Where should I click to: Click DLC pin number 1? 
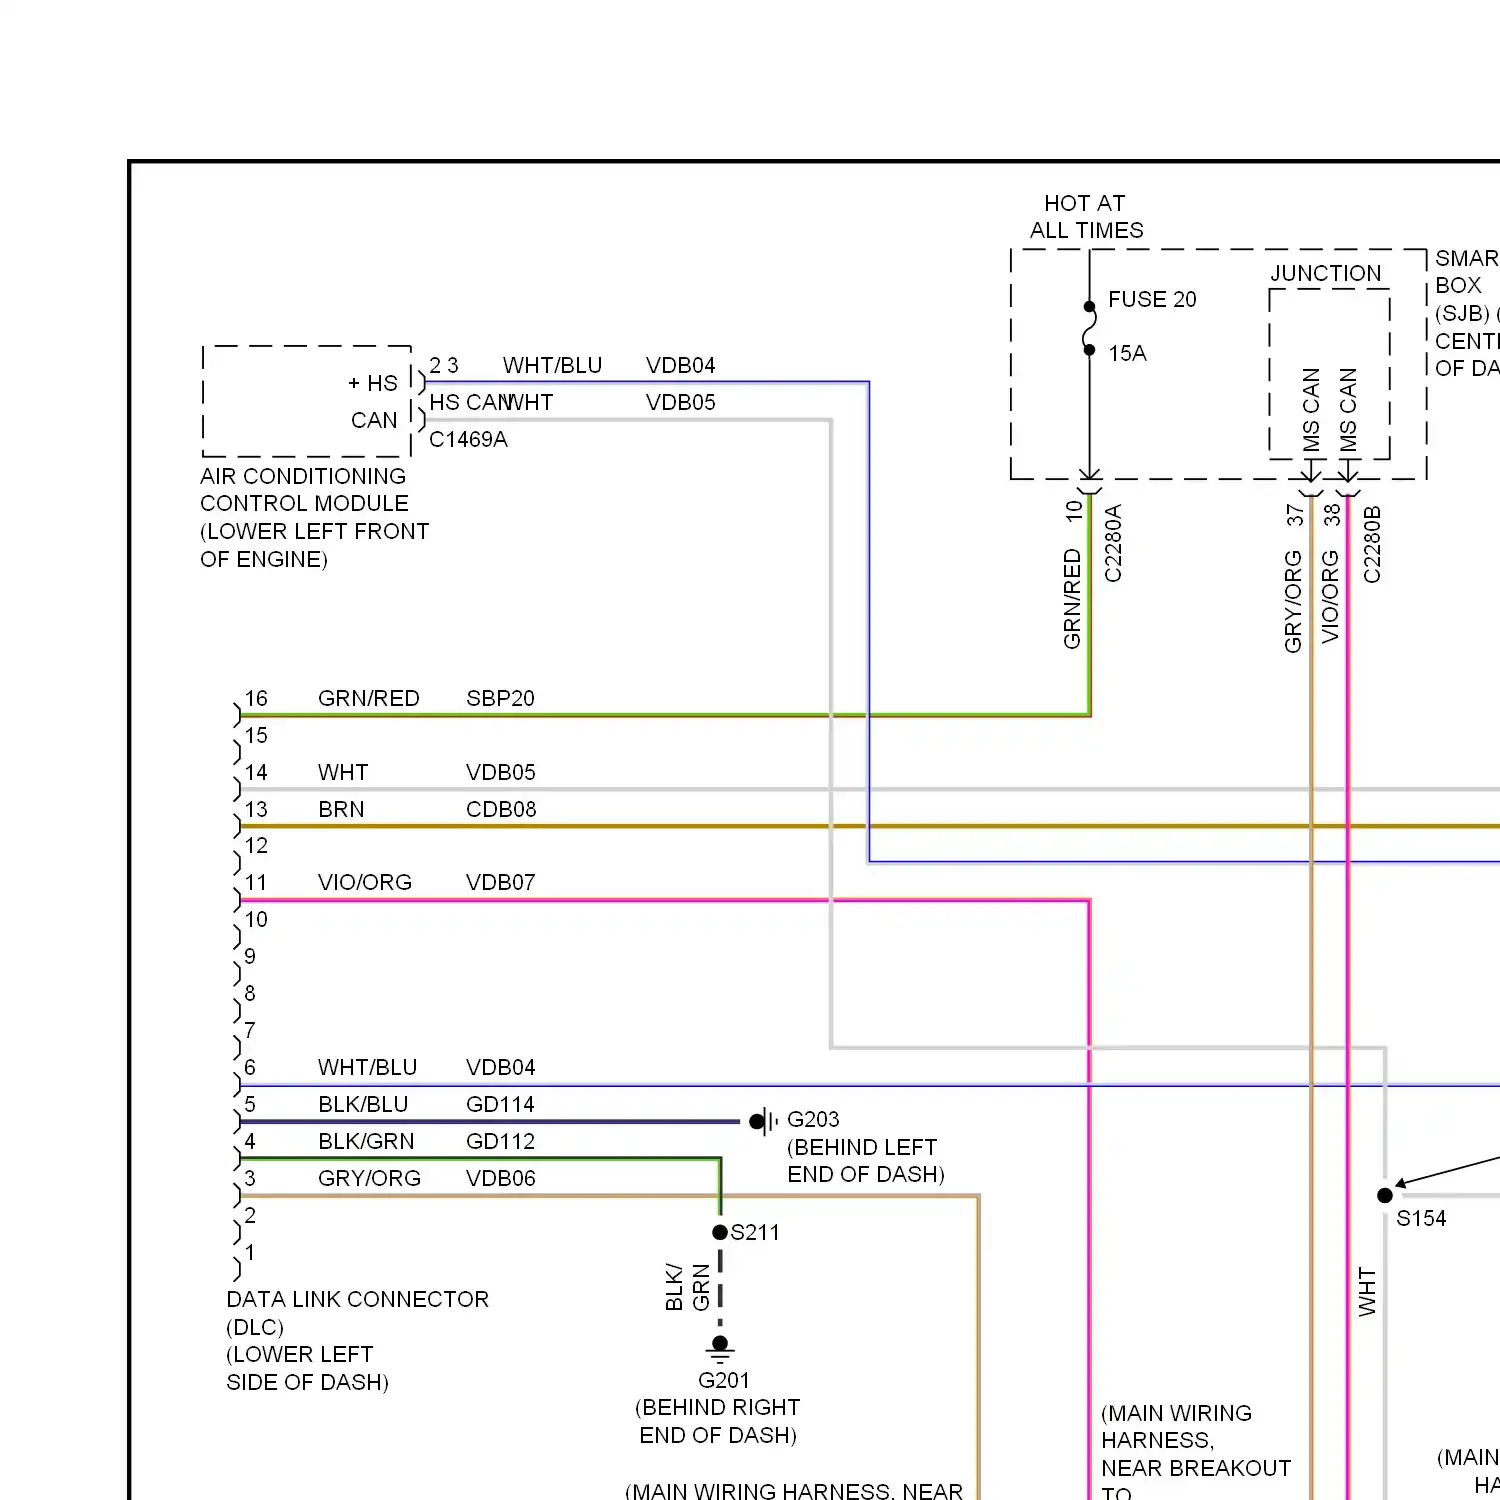point(250,1252)
